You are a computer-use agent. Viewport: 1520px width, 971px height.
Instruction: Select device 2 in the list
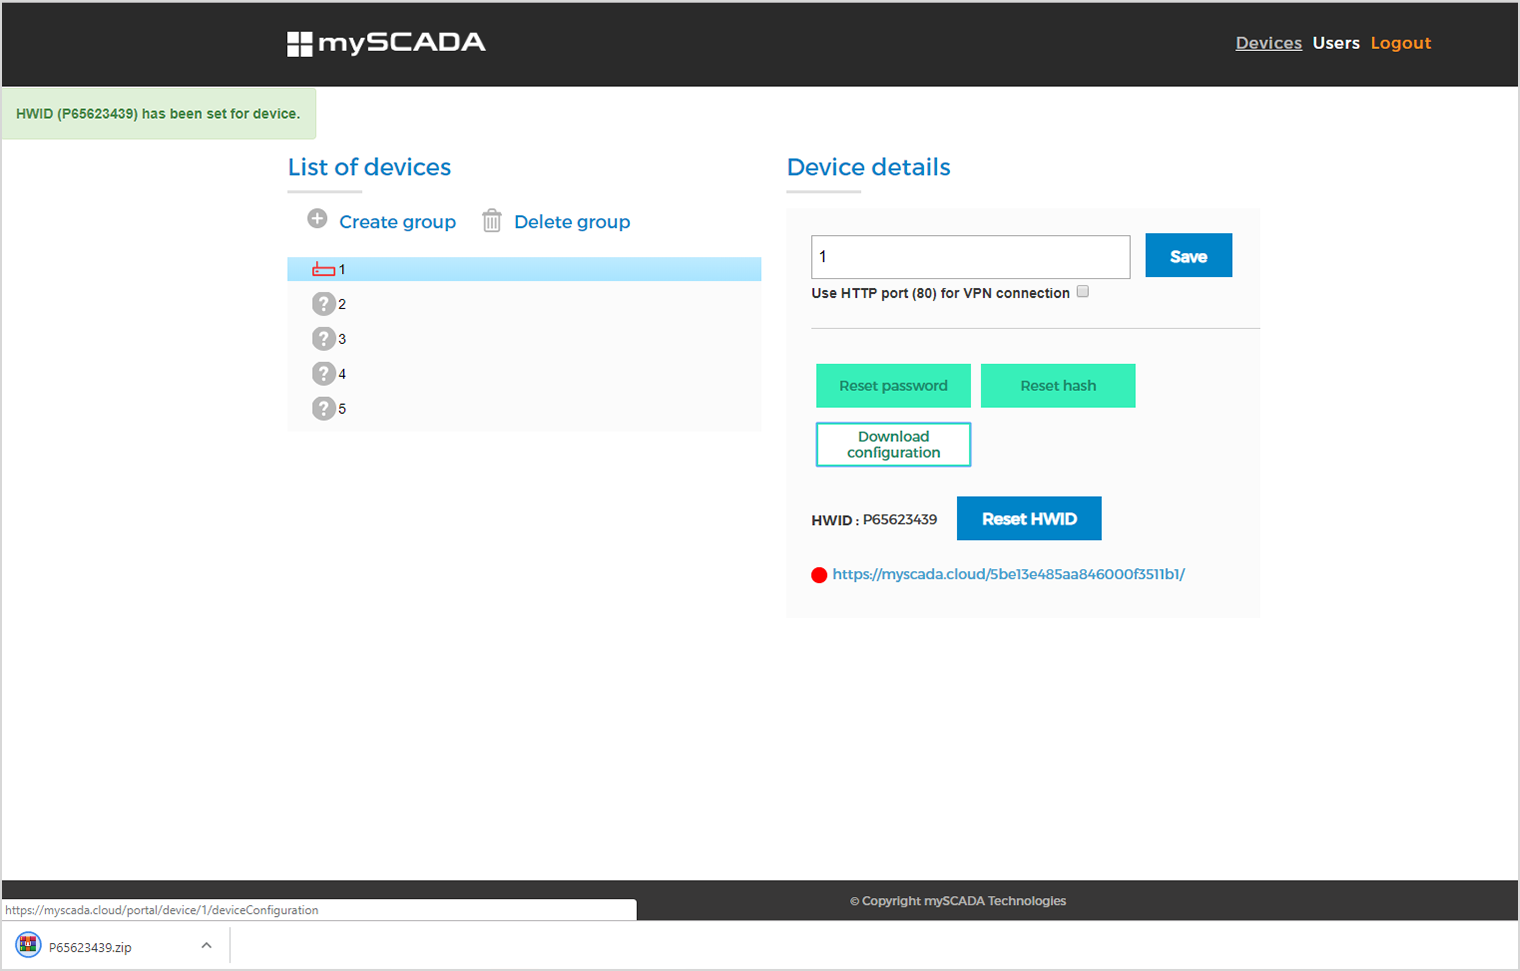pos(524,304)
